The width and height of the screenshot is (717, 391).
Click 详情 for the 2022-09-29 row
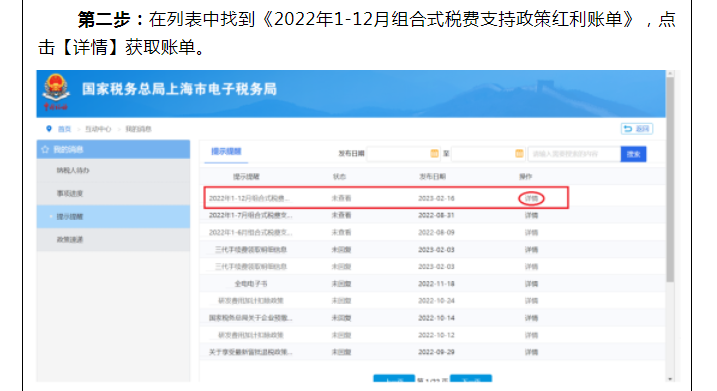[531, 352]
